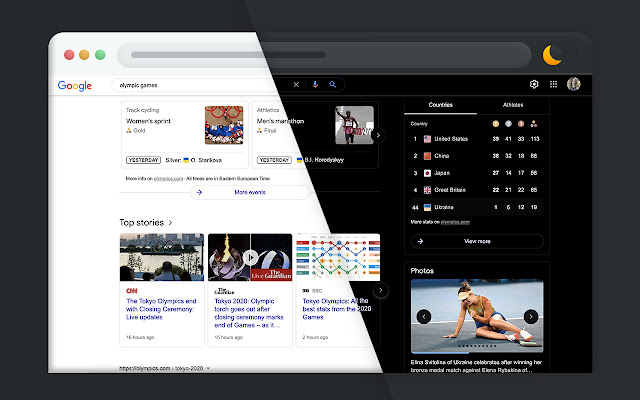The image size is (640, 400).
Task: Open the Men's marathon event card
Action: click(x=315, y=135)
